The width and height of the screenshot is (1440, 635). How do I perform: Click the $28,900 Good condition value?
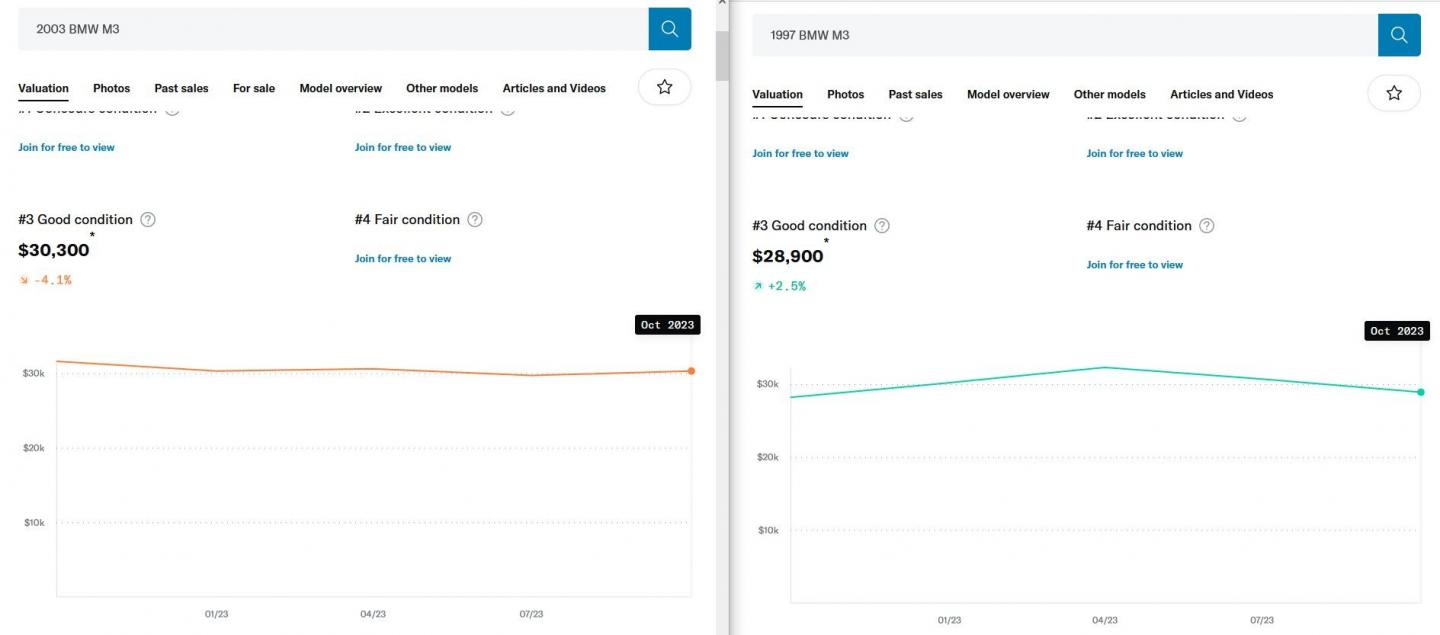788,256
